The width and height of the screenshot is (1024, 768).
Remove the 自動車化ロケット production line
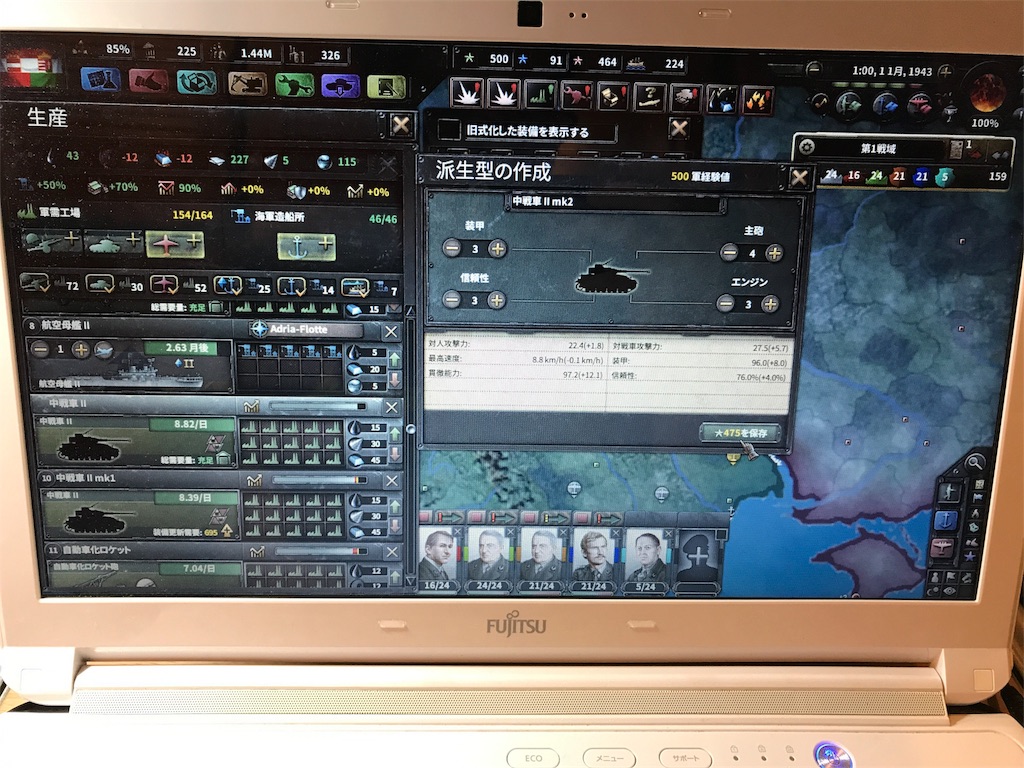click(x=391, y=552)
